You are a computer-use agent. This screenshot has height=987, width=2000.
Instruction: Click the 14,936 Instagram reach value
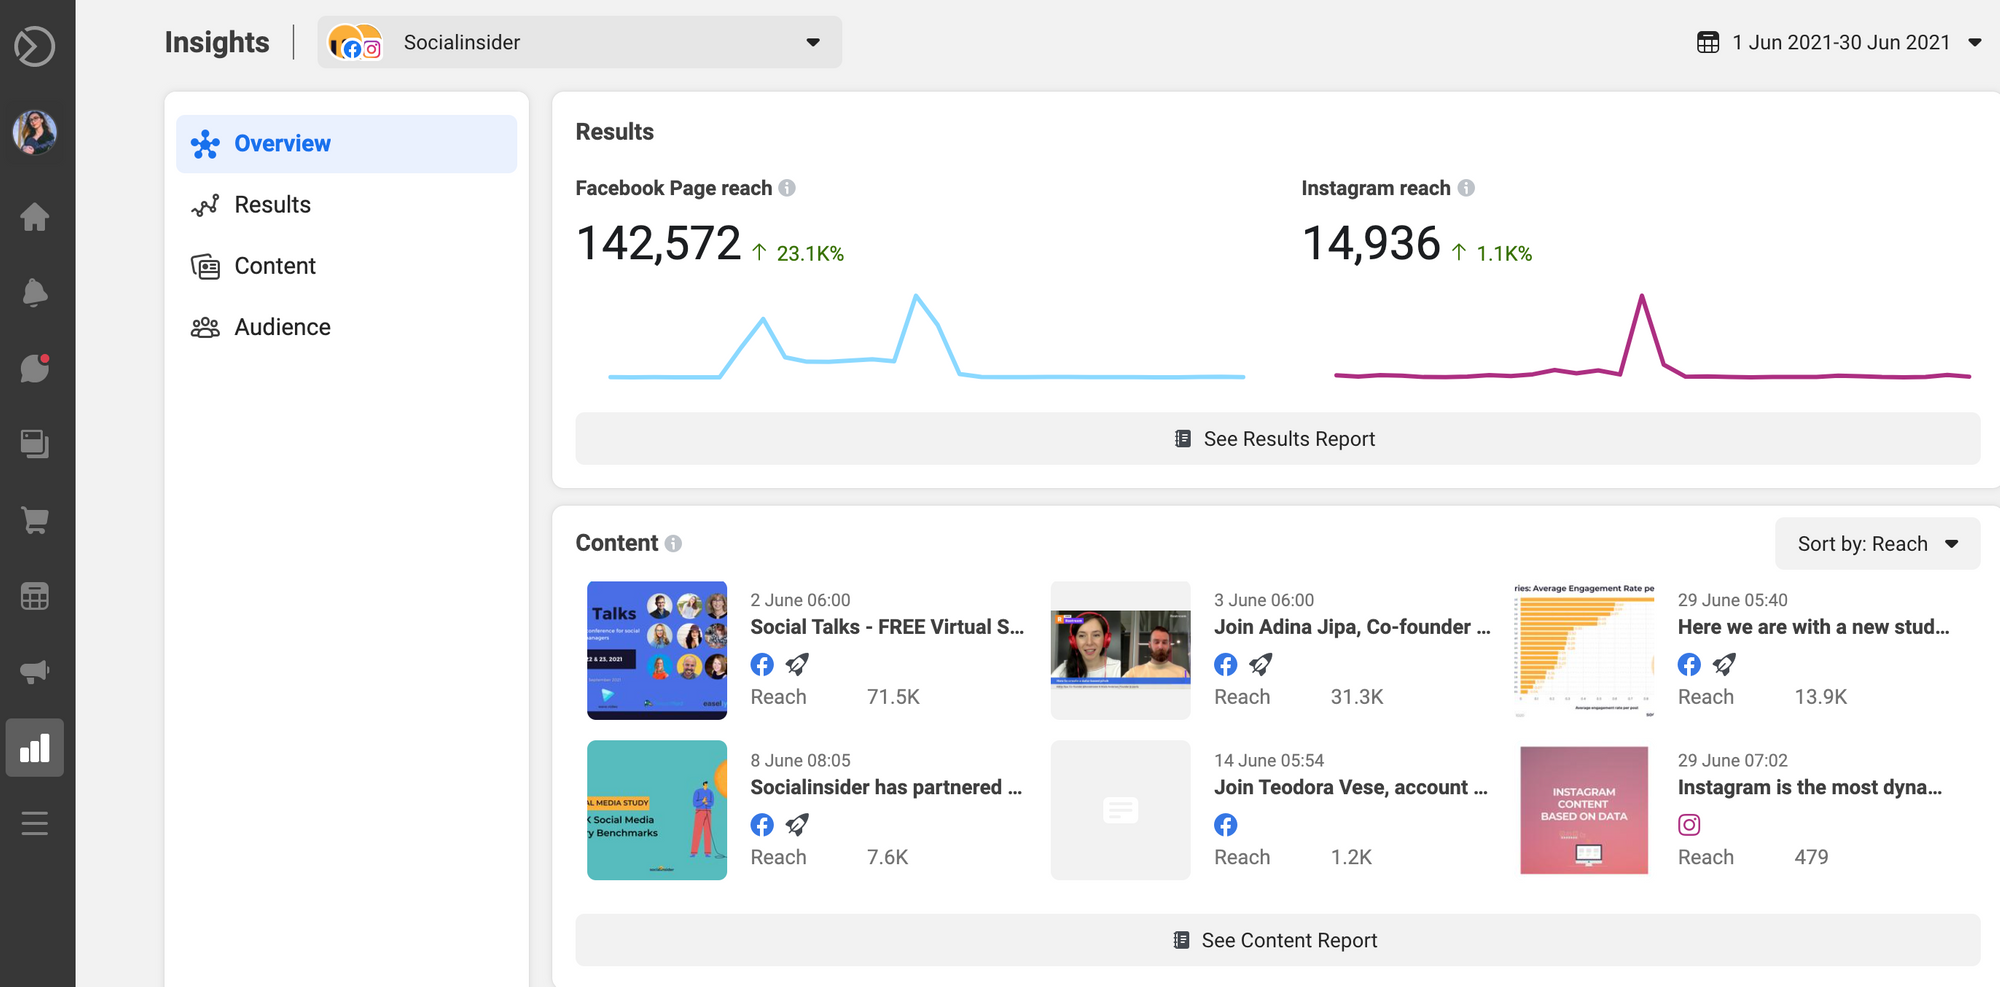click(1371, 244)
